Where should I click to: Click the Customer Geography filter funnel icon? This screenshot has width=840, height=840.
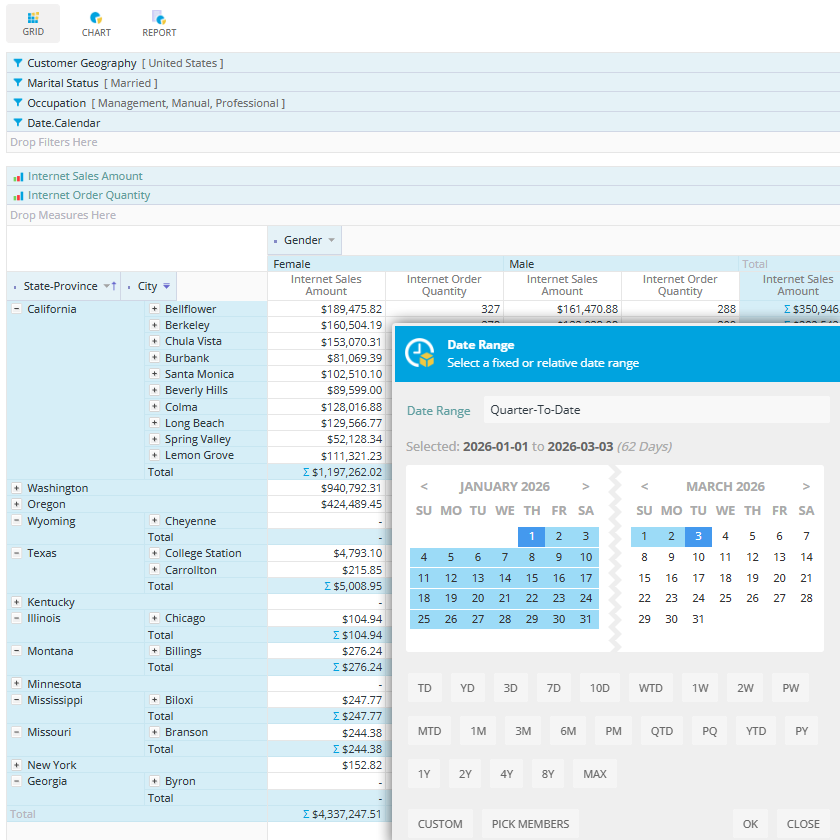(x=18, y=63)
